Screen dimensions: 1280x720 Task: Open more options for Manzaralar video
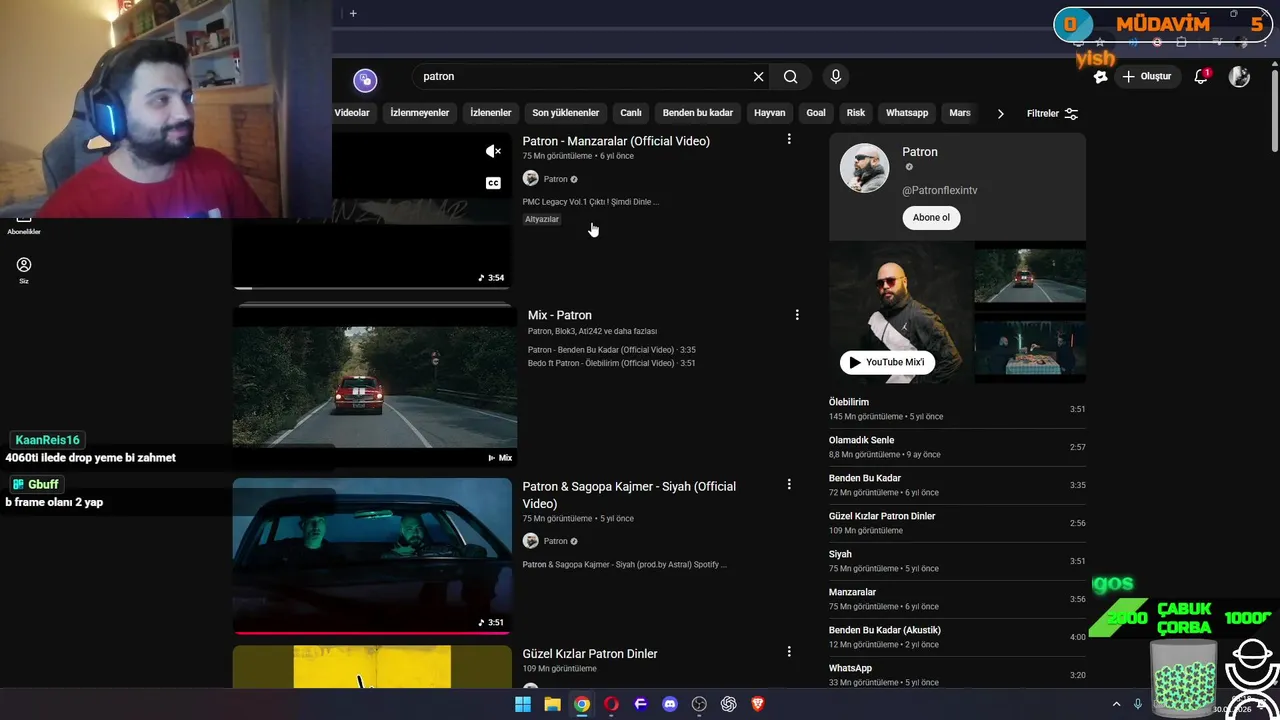tap(789, 140)
